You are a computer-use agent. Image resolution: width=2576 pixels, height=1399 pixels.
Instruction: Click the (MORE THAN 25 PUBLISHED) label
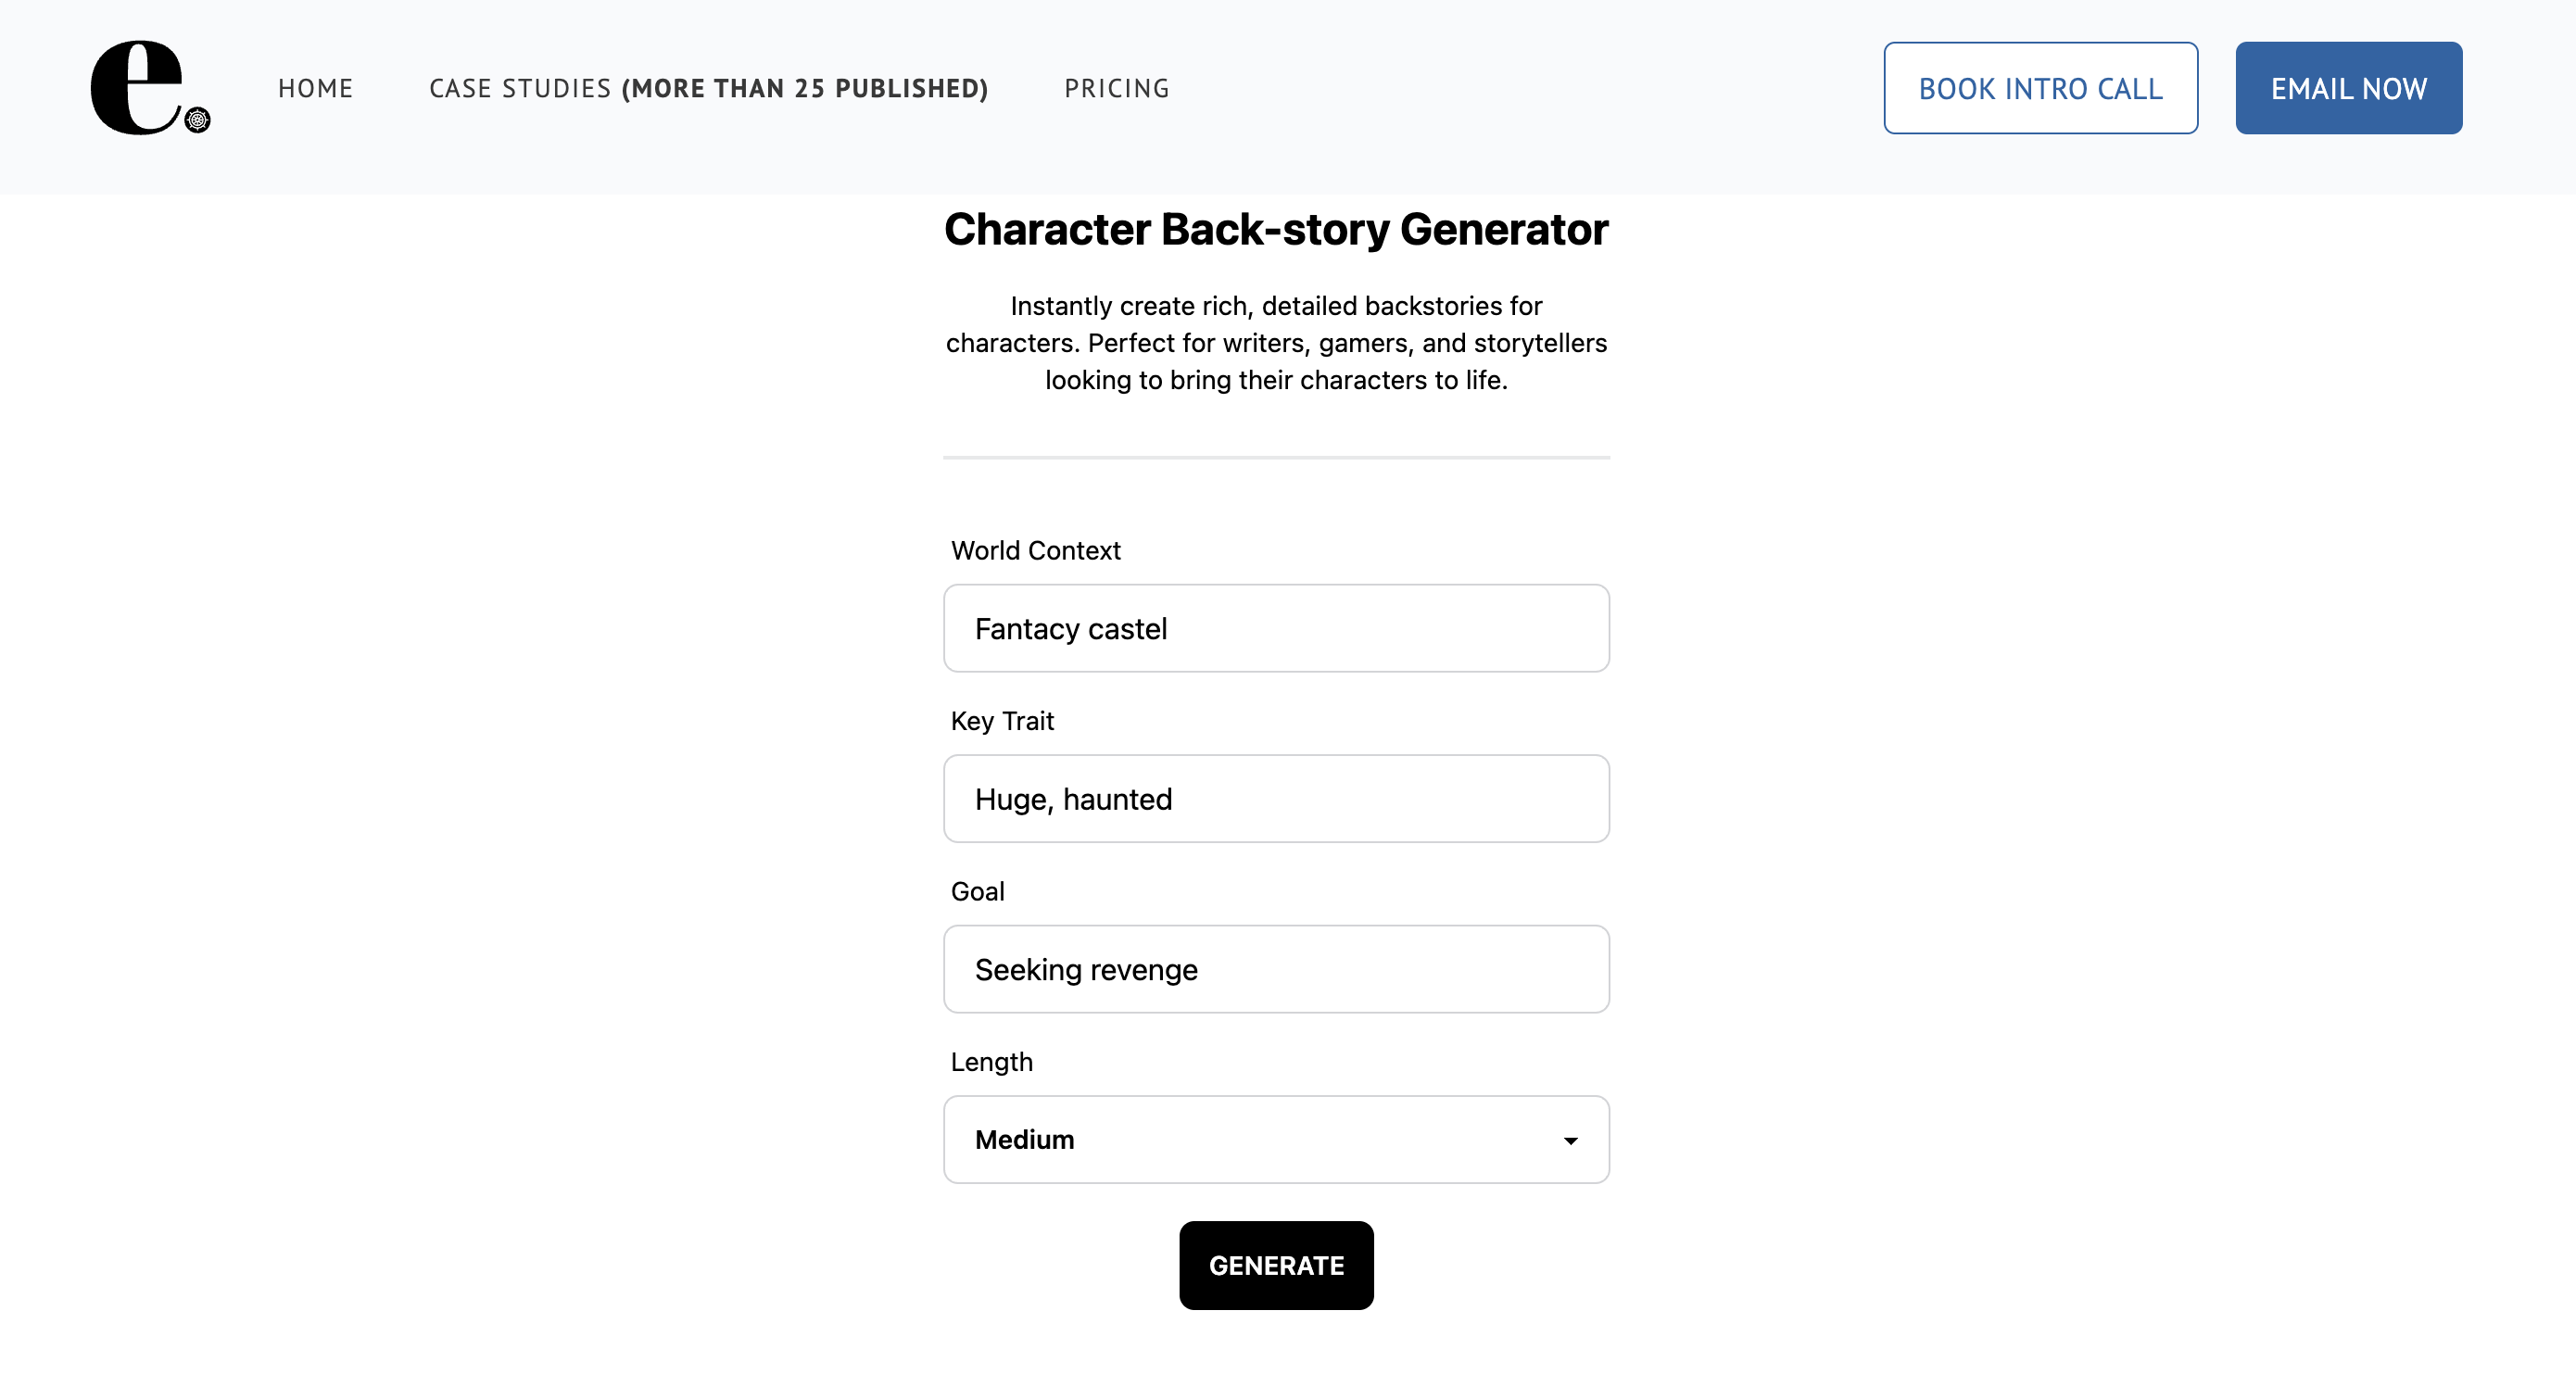pos(804,88)
